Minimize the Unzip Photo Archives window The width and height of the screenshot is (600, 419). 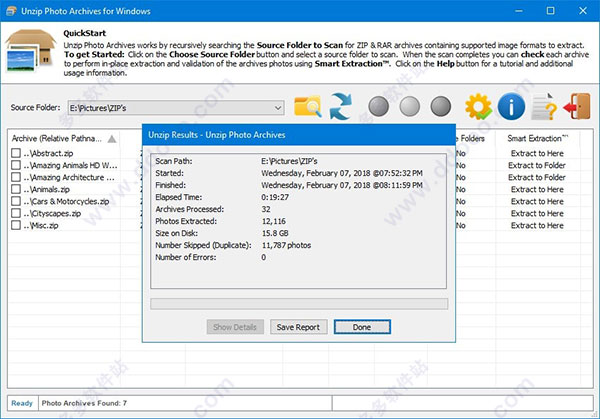(519, 11)
